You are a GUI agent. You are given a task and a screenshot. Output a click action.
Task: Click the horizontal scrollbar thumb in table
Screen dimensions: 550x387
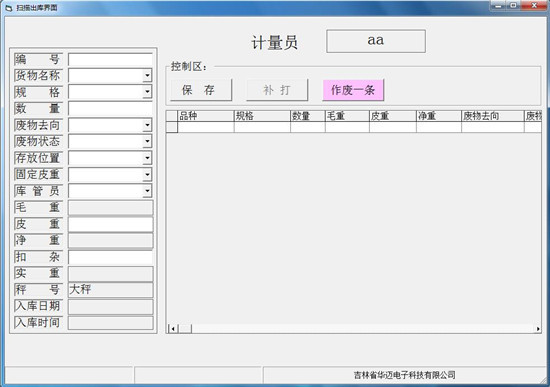coord(185,329)
